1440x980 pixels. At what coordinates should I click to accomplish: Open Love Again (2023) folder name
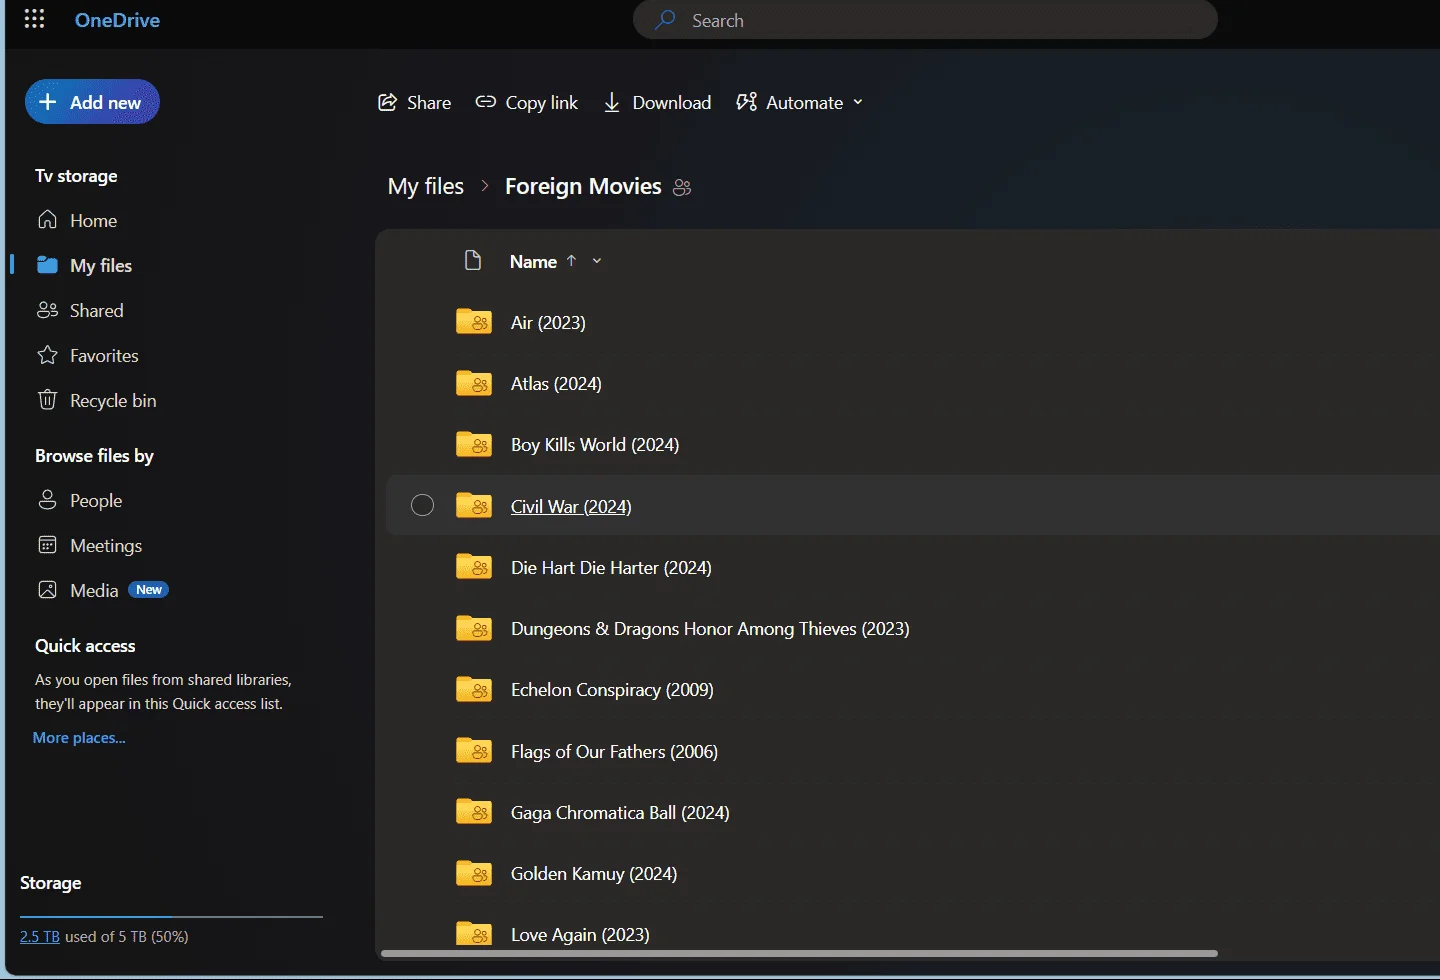point(580,935)
